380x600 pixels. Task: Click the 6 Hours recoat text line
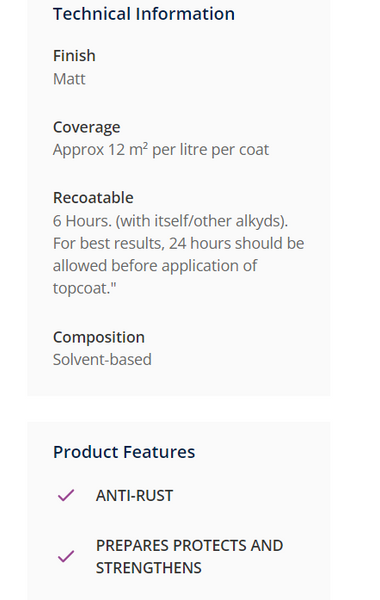170,221
